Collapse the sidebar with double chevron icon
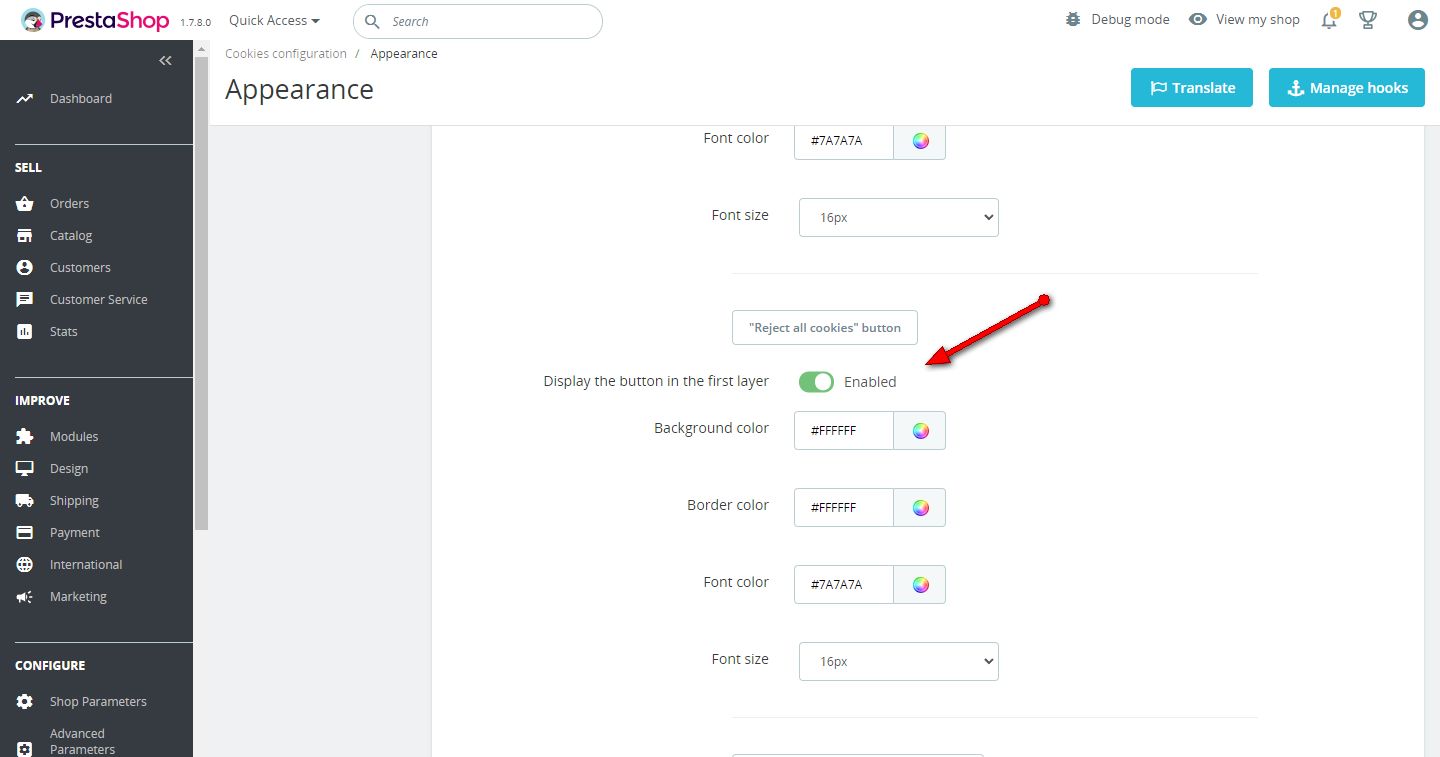The image size is (1440, 757). coord(166,61)
